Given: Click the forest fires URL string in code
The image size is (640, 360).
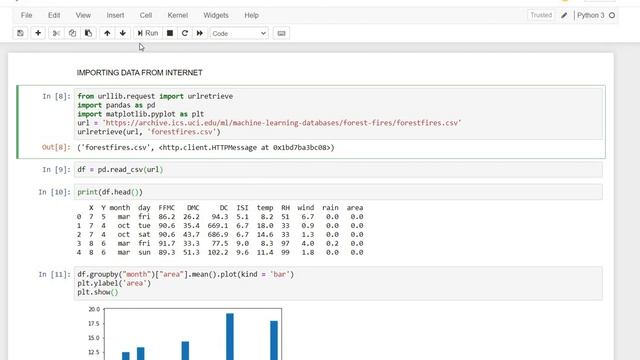Looking at the screenshot, I should pos(282,123).
